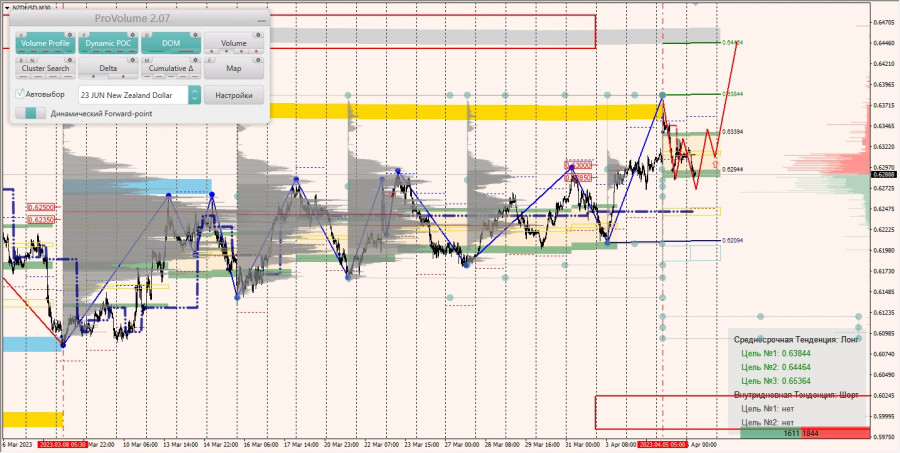900x453 pixels.
Task: Toggle the Volume Profile indicator
Action: pyautogui.click(x=45, y=44)
